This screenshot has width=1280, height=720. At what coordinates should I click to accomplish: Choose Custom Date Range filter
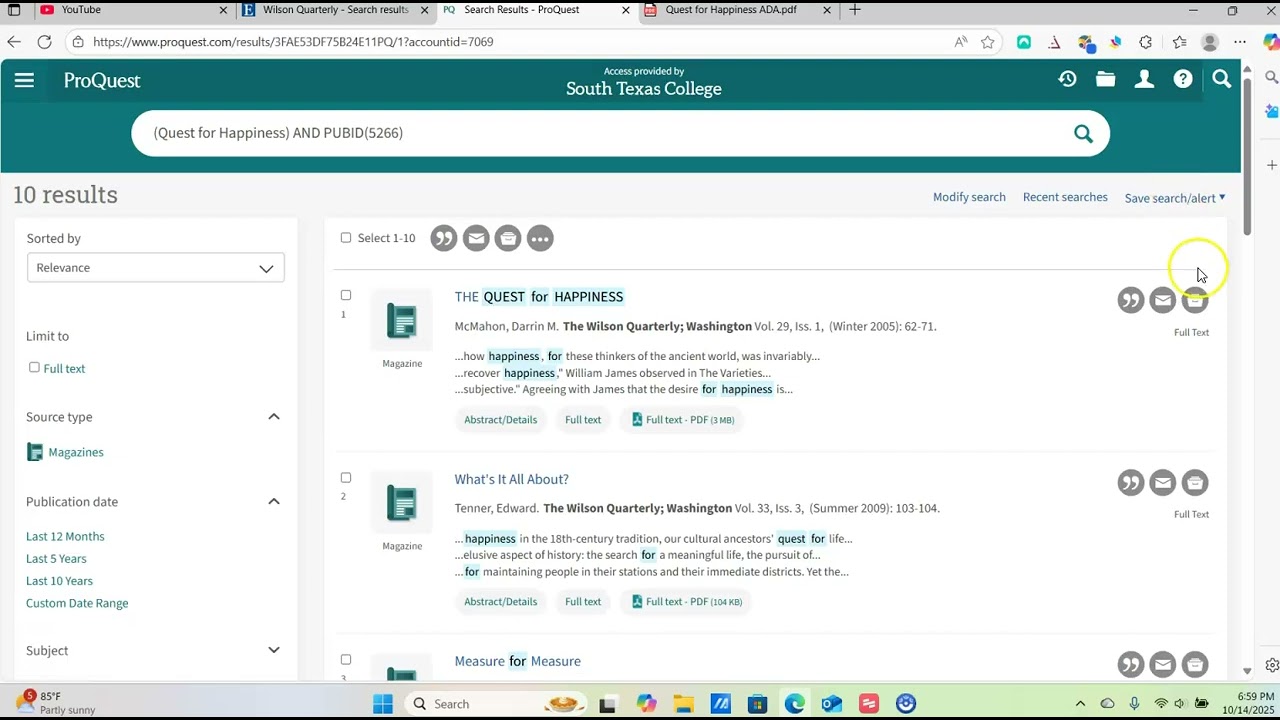[x=77, y=603]
